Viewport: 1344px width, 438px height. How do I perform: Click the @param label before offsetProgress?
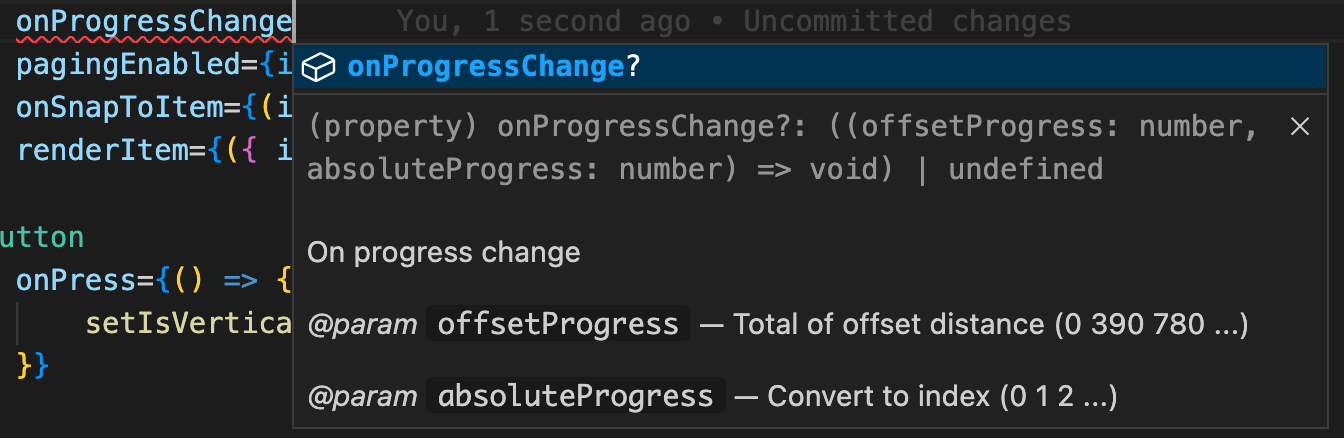(362, 325)
